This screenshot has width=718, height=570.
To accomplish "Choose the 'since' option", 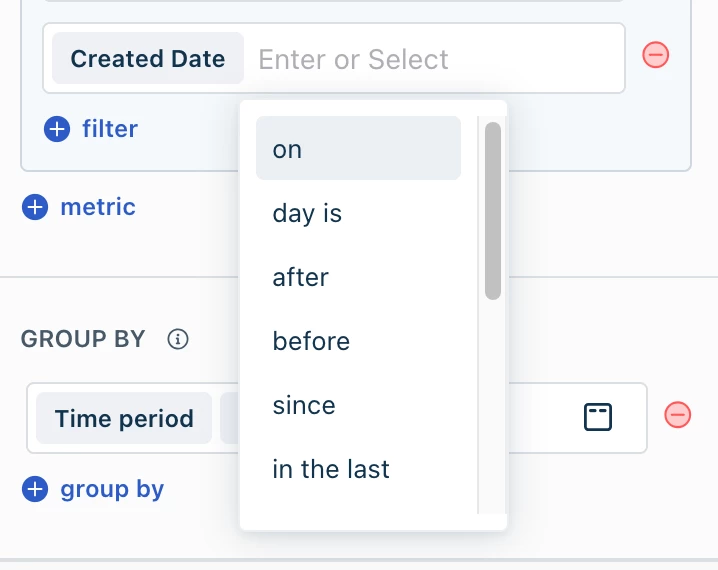I will pos(358,405).
